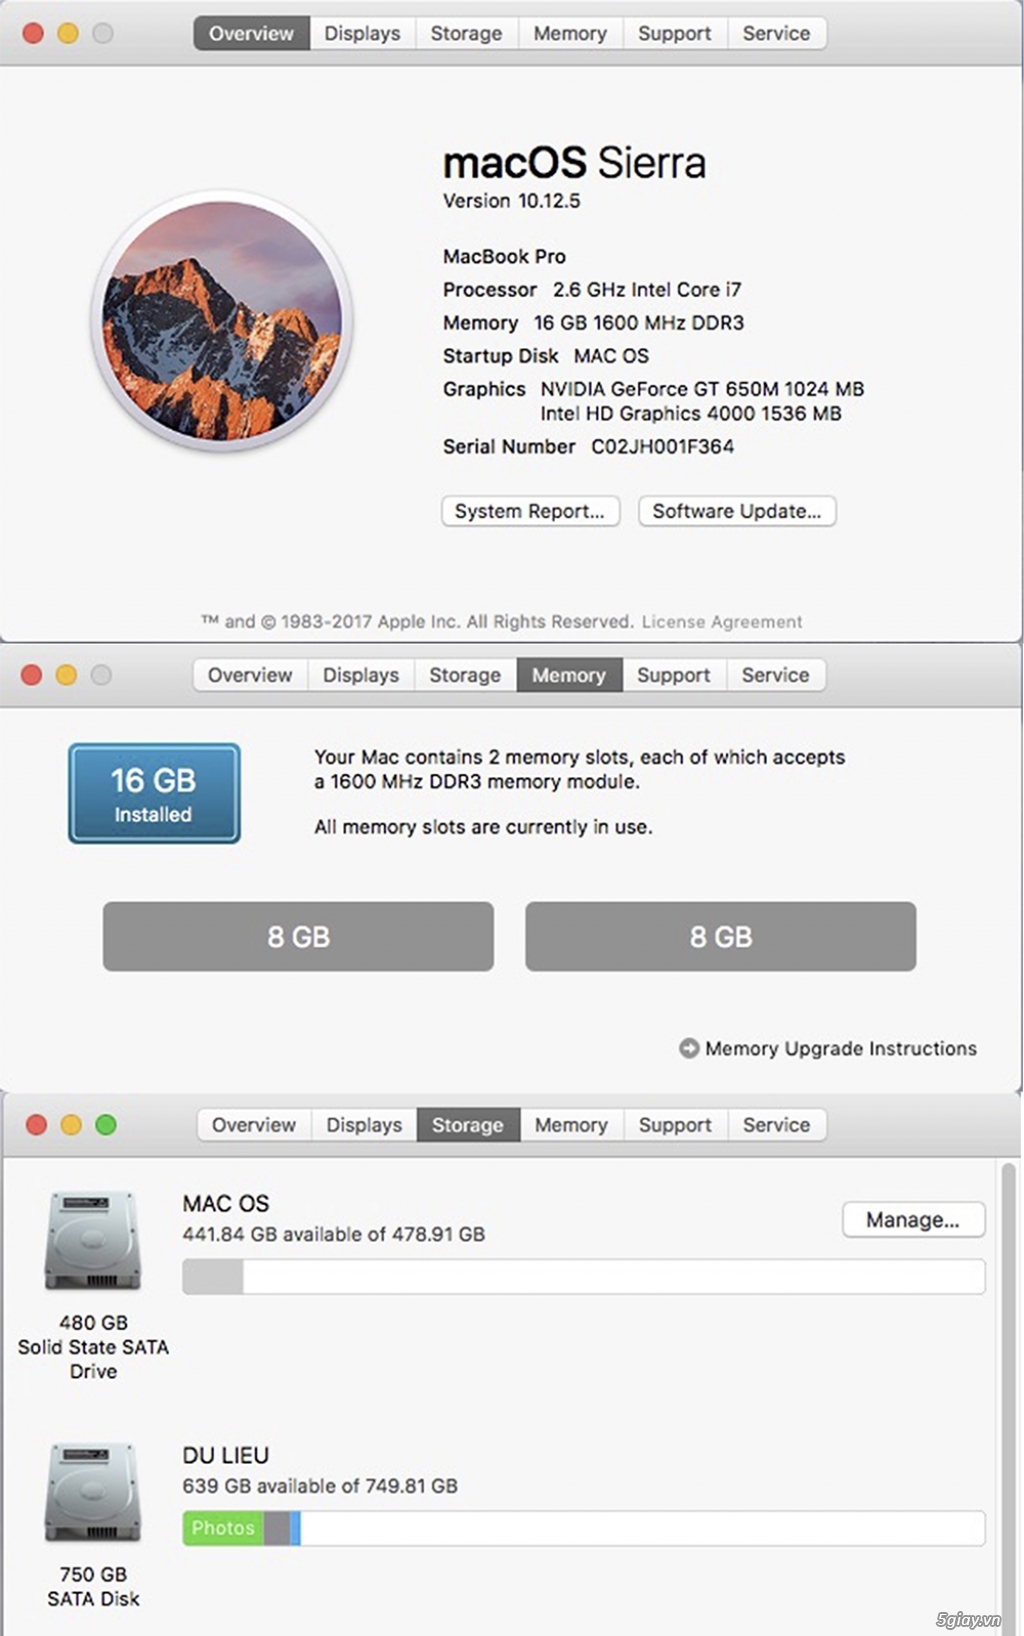Open Storage tab in Memory window

465,675
